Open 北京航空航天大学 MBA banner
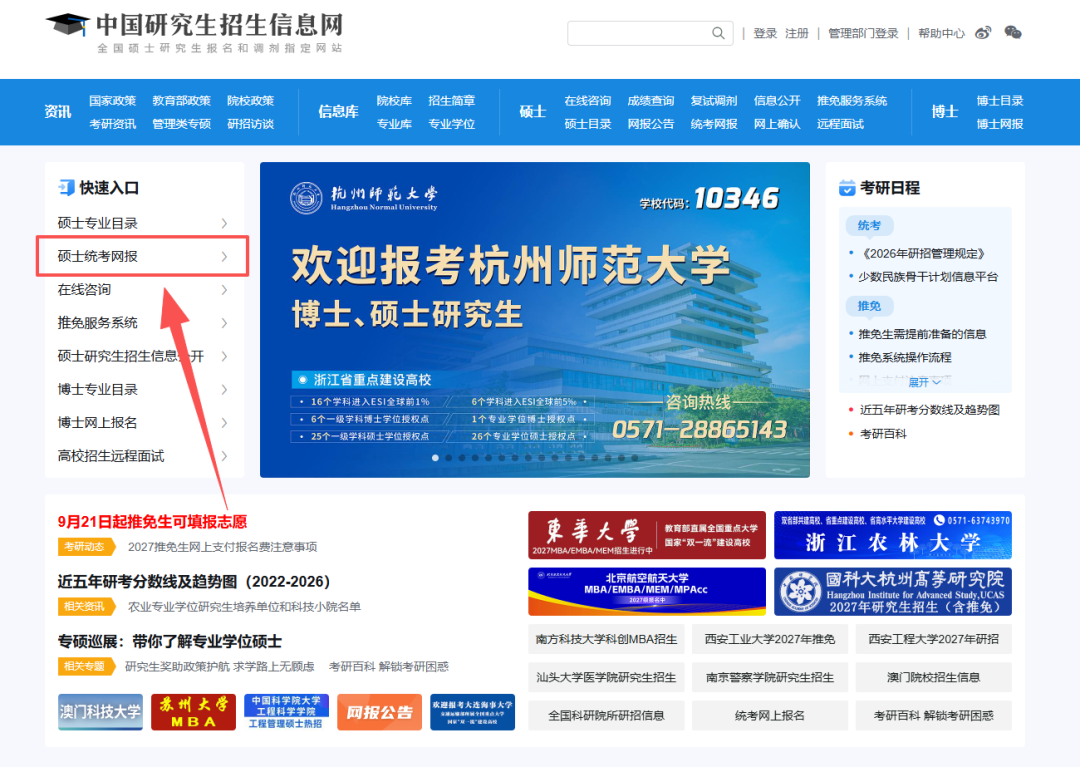The height and width of the screenshot is (767, 1080). click(647, 591)
